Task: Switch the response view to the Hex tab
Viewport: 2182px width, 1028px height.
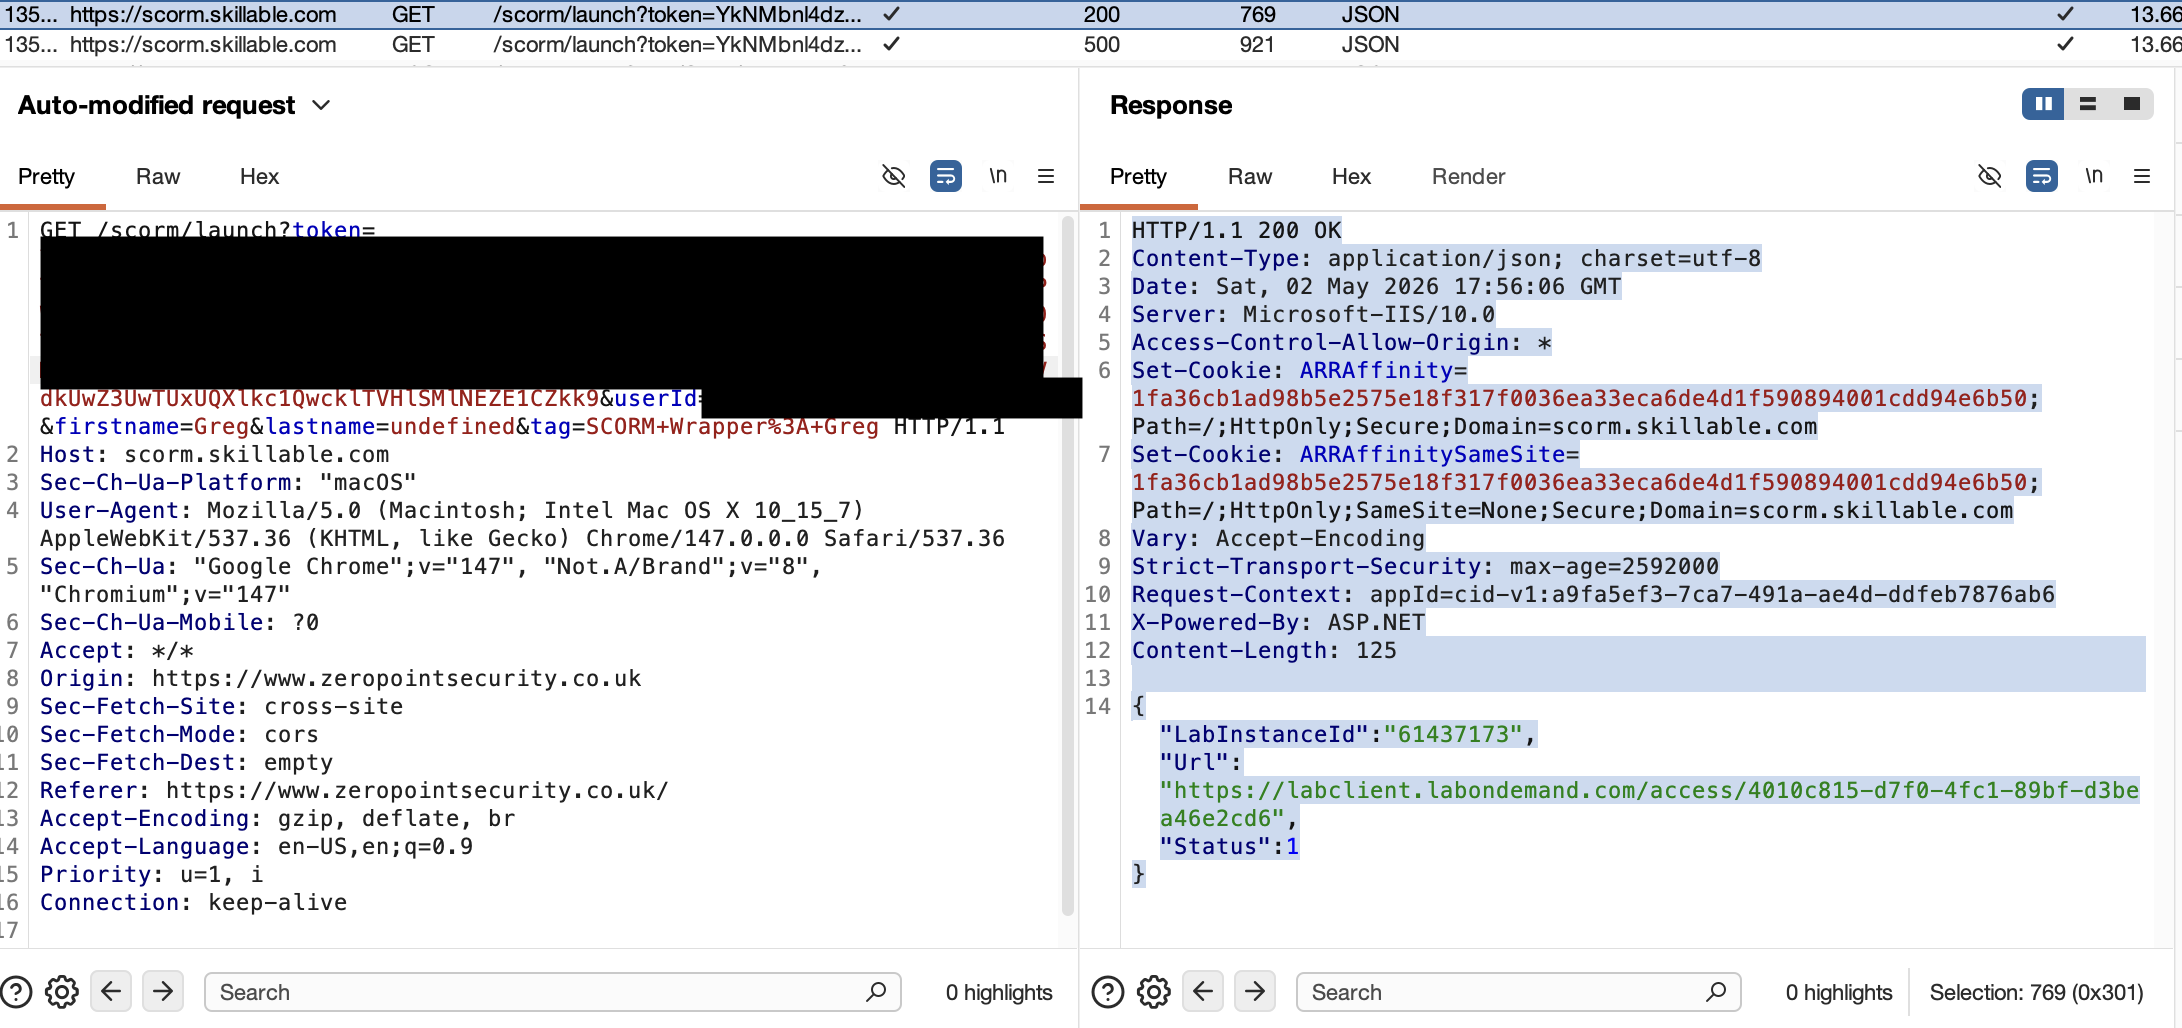Action: coord(1351,176)
